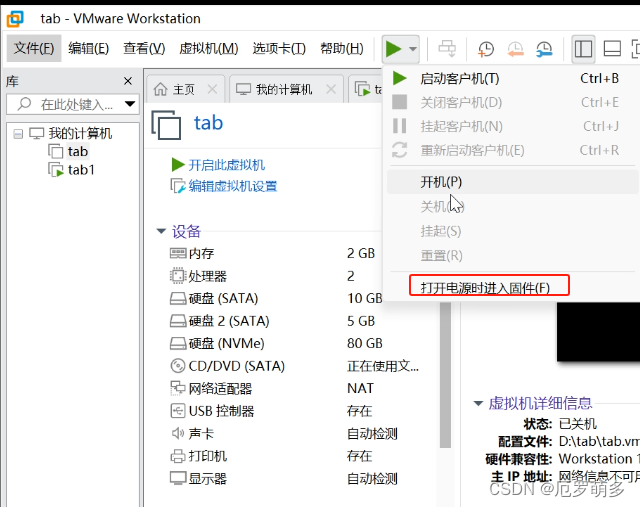Click the VMware Workstation logo icon

pos(15,18)
